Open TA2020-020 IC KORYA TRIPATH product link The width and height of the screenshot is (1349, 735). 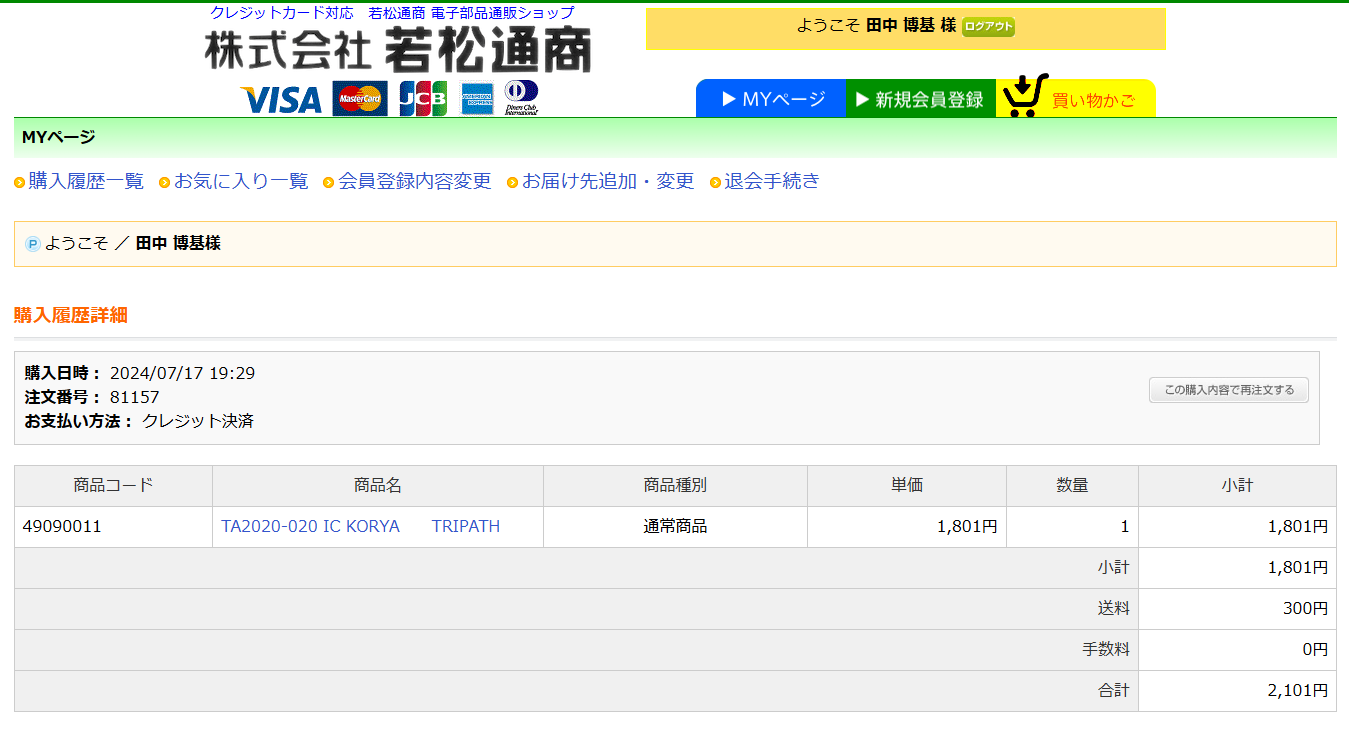pyautogui.click(x=360, y=526)
